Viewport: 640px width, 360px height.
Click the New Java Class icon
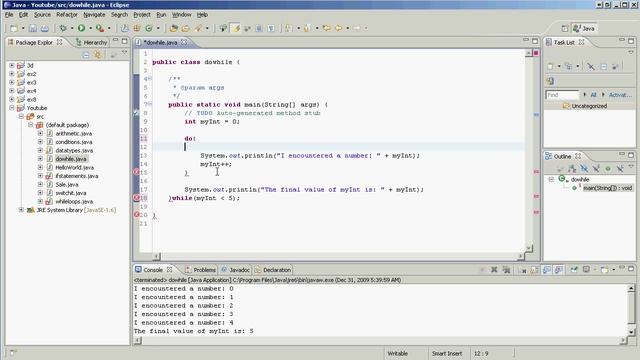point(149,28)
